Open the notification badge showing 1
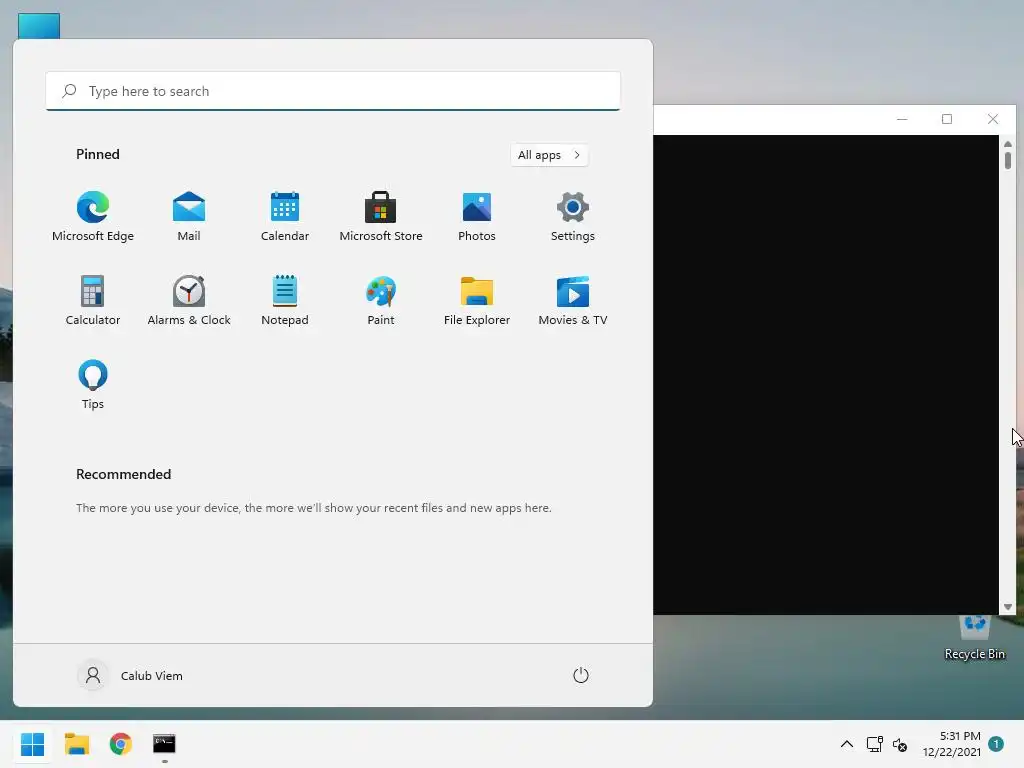Screen dimensions: 1024x768 pyautogui.click(x=996, y=743)
